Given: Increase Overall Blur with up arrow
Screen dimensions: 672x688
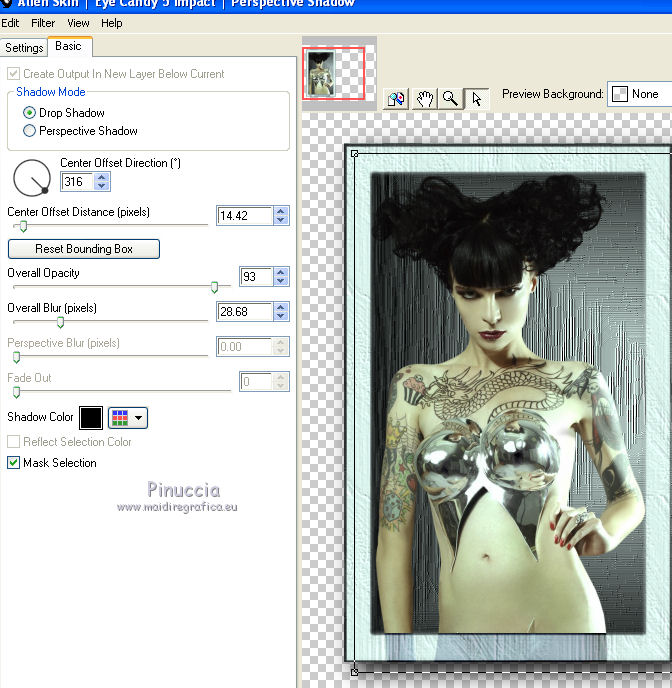Looking at the screenshot, I should pyautogui.click(x=281, y=308).
